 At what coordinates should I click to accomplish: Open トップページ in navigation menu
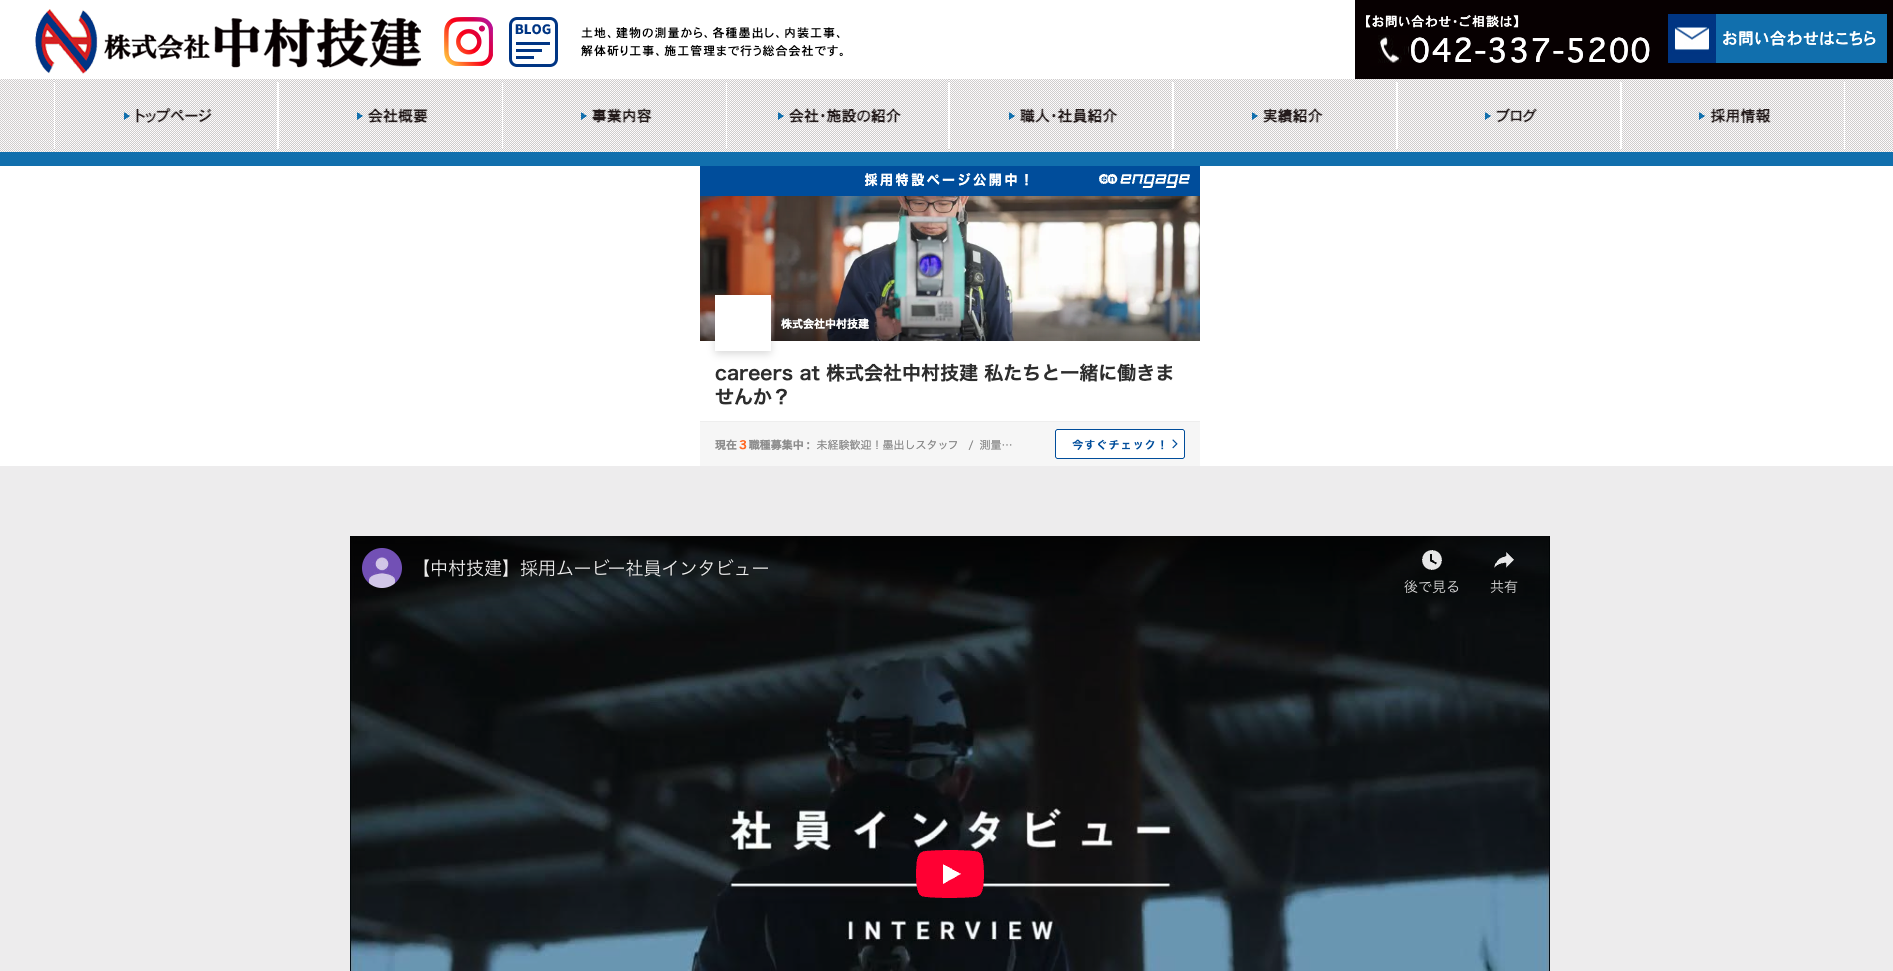(x=167, y=116)
